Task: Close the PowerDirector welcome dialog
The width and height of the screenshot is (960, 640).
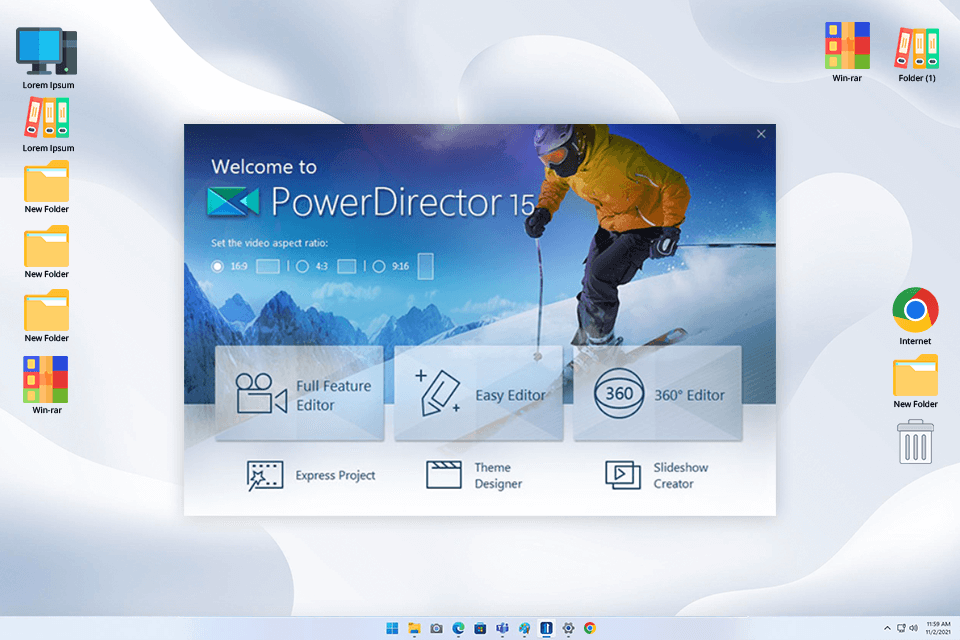Action: (761, 134)
